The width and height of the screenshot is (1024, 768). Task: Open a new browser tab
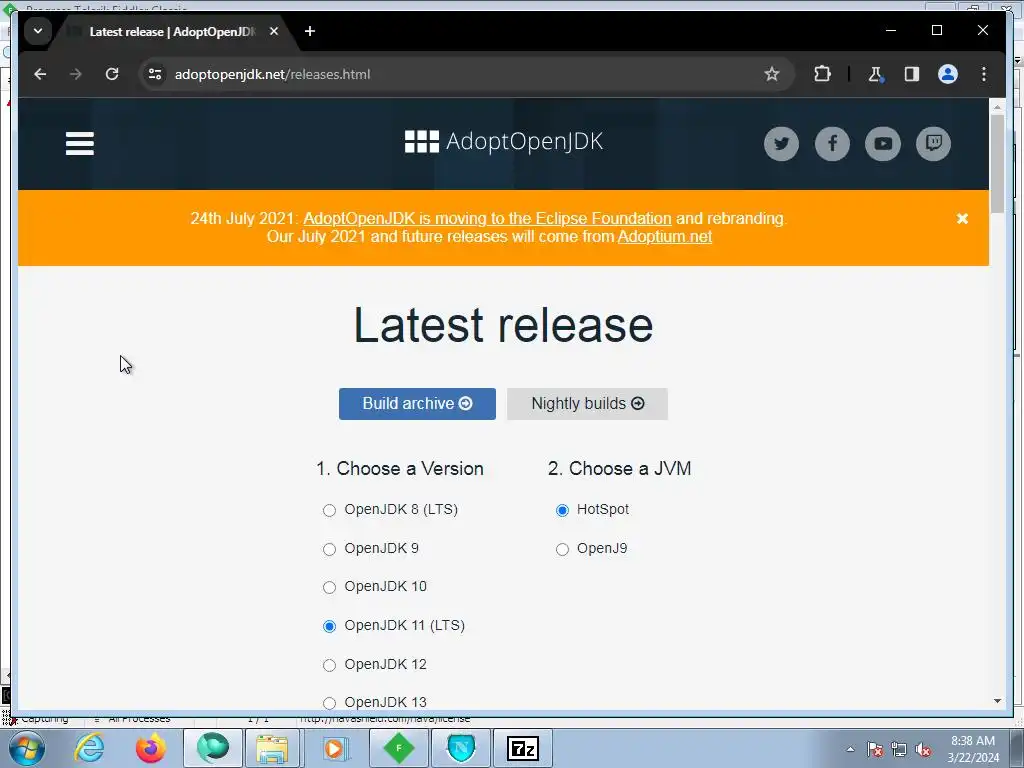[x=310, y=31]
